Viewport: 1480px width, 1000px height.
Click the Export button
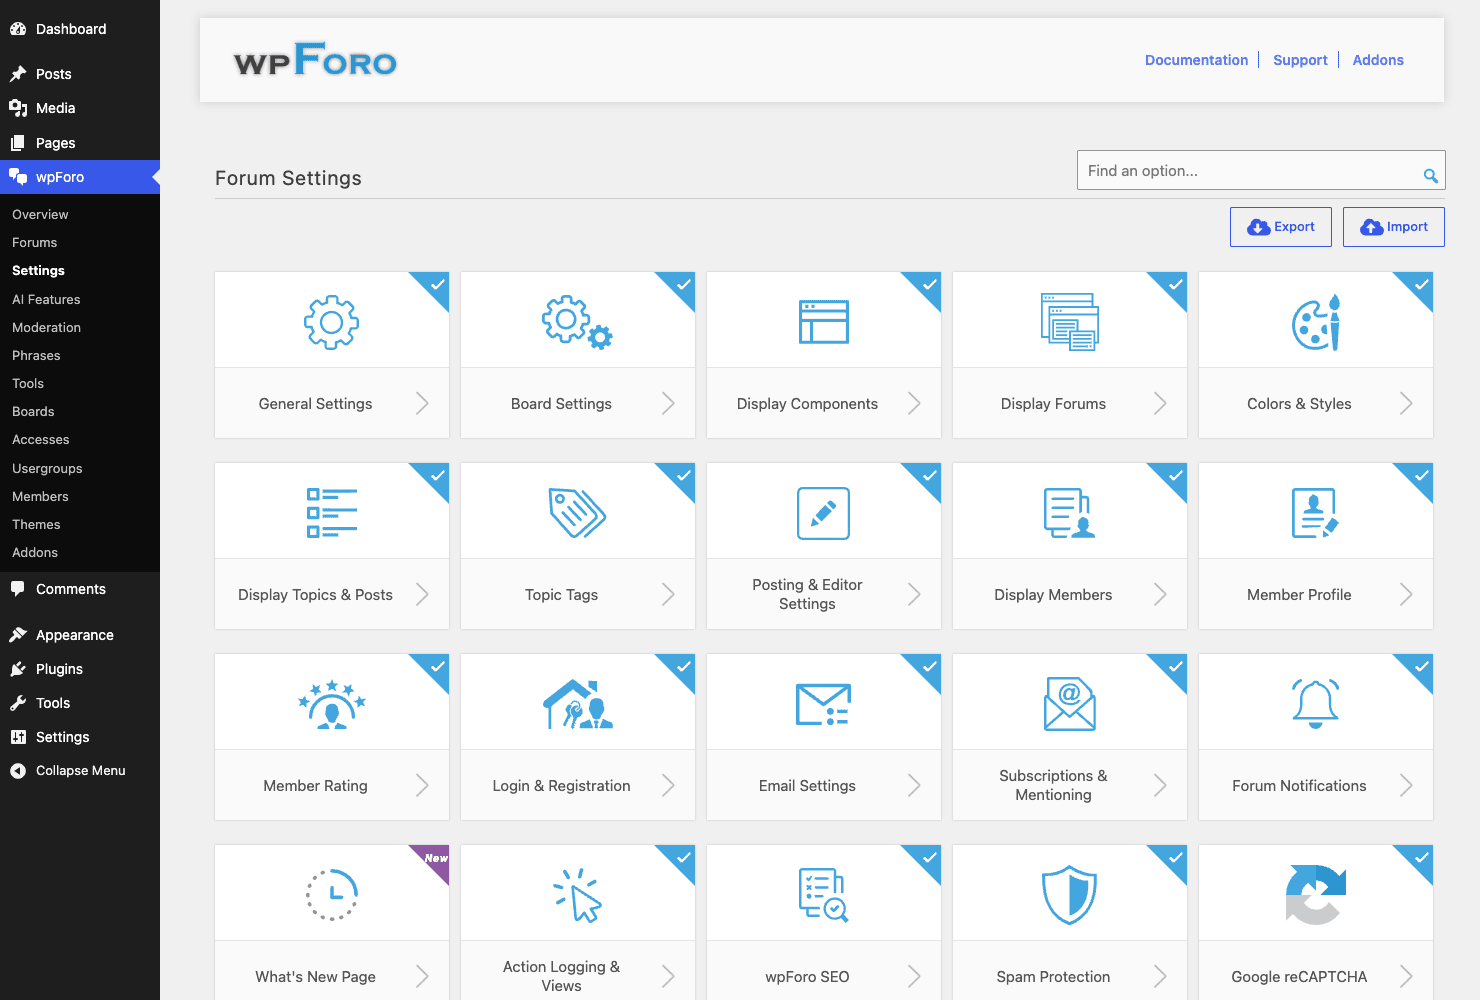tap(1281, 227)
